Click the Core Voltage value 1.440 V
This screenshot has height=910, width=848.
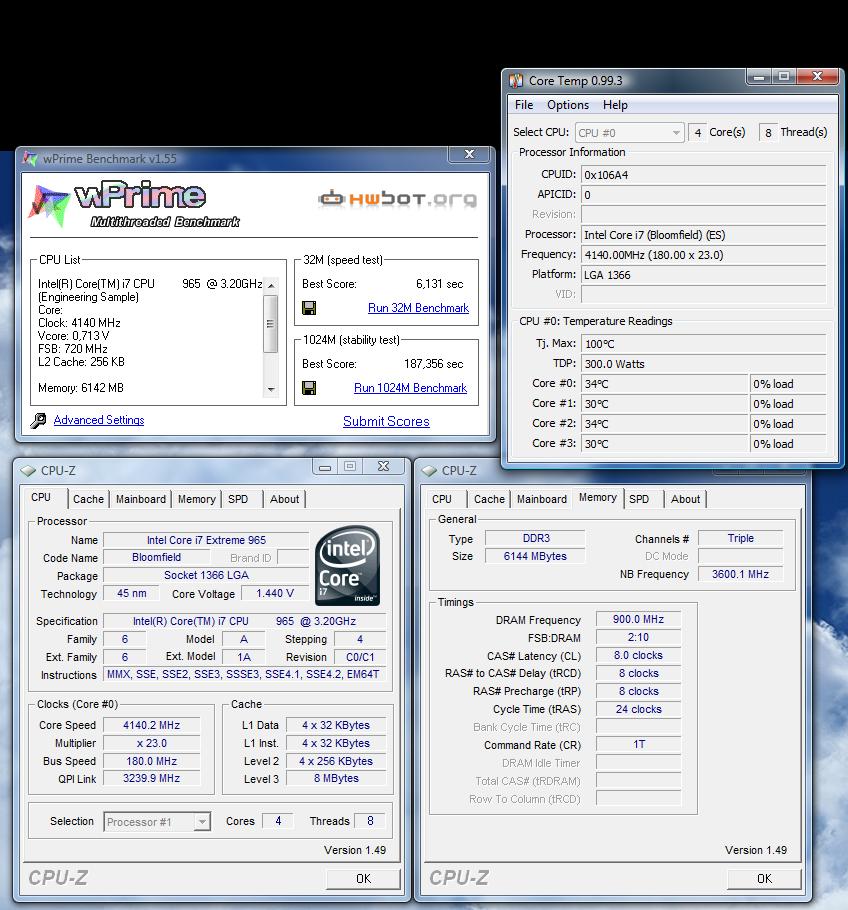coord(275,593)
